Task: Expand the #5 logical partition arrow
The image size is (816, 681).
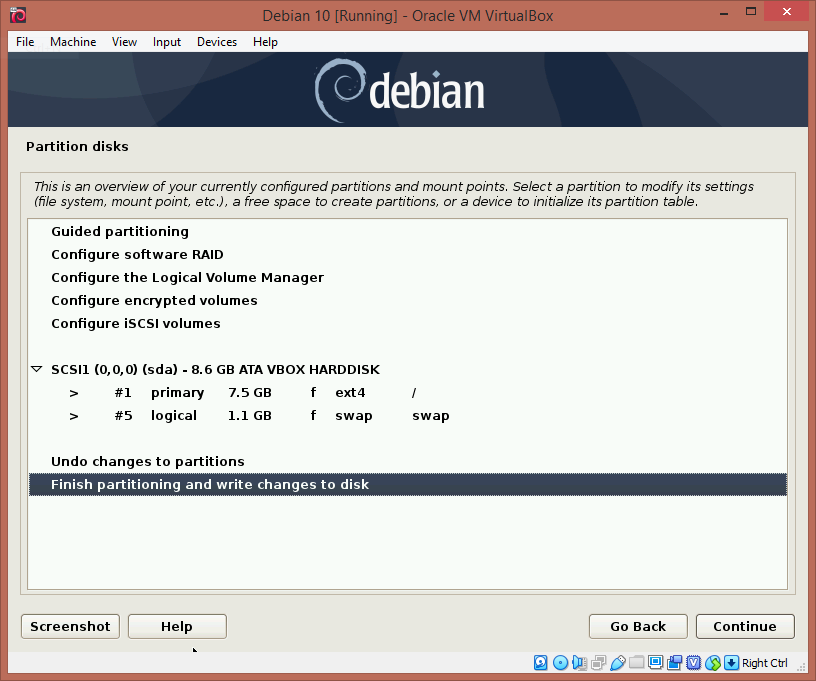Action: [74, 416]
